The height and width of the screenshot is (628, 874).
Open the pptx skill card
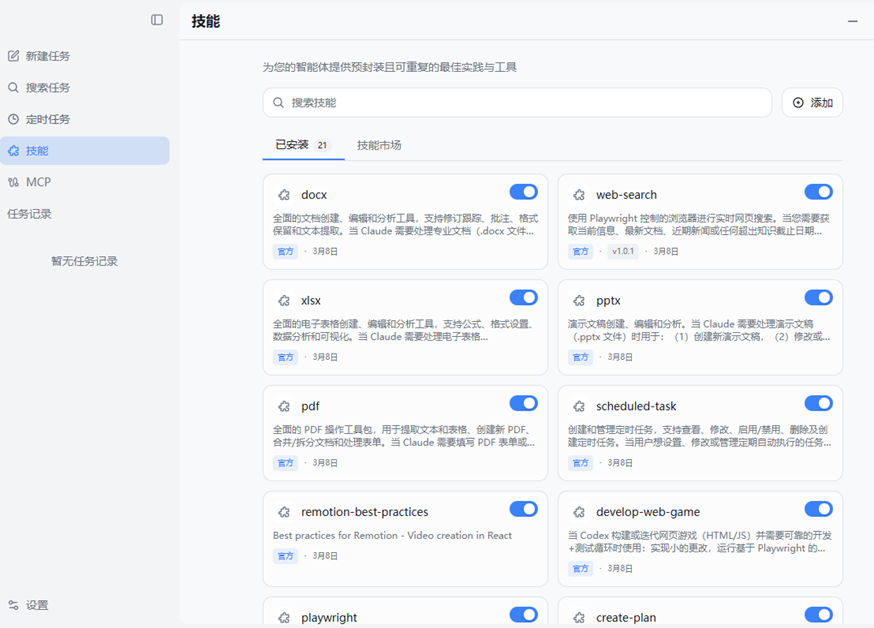[x=700, y=327]
